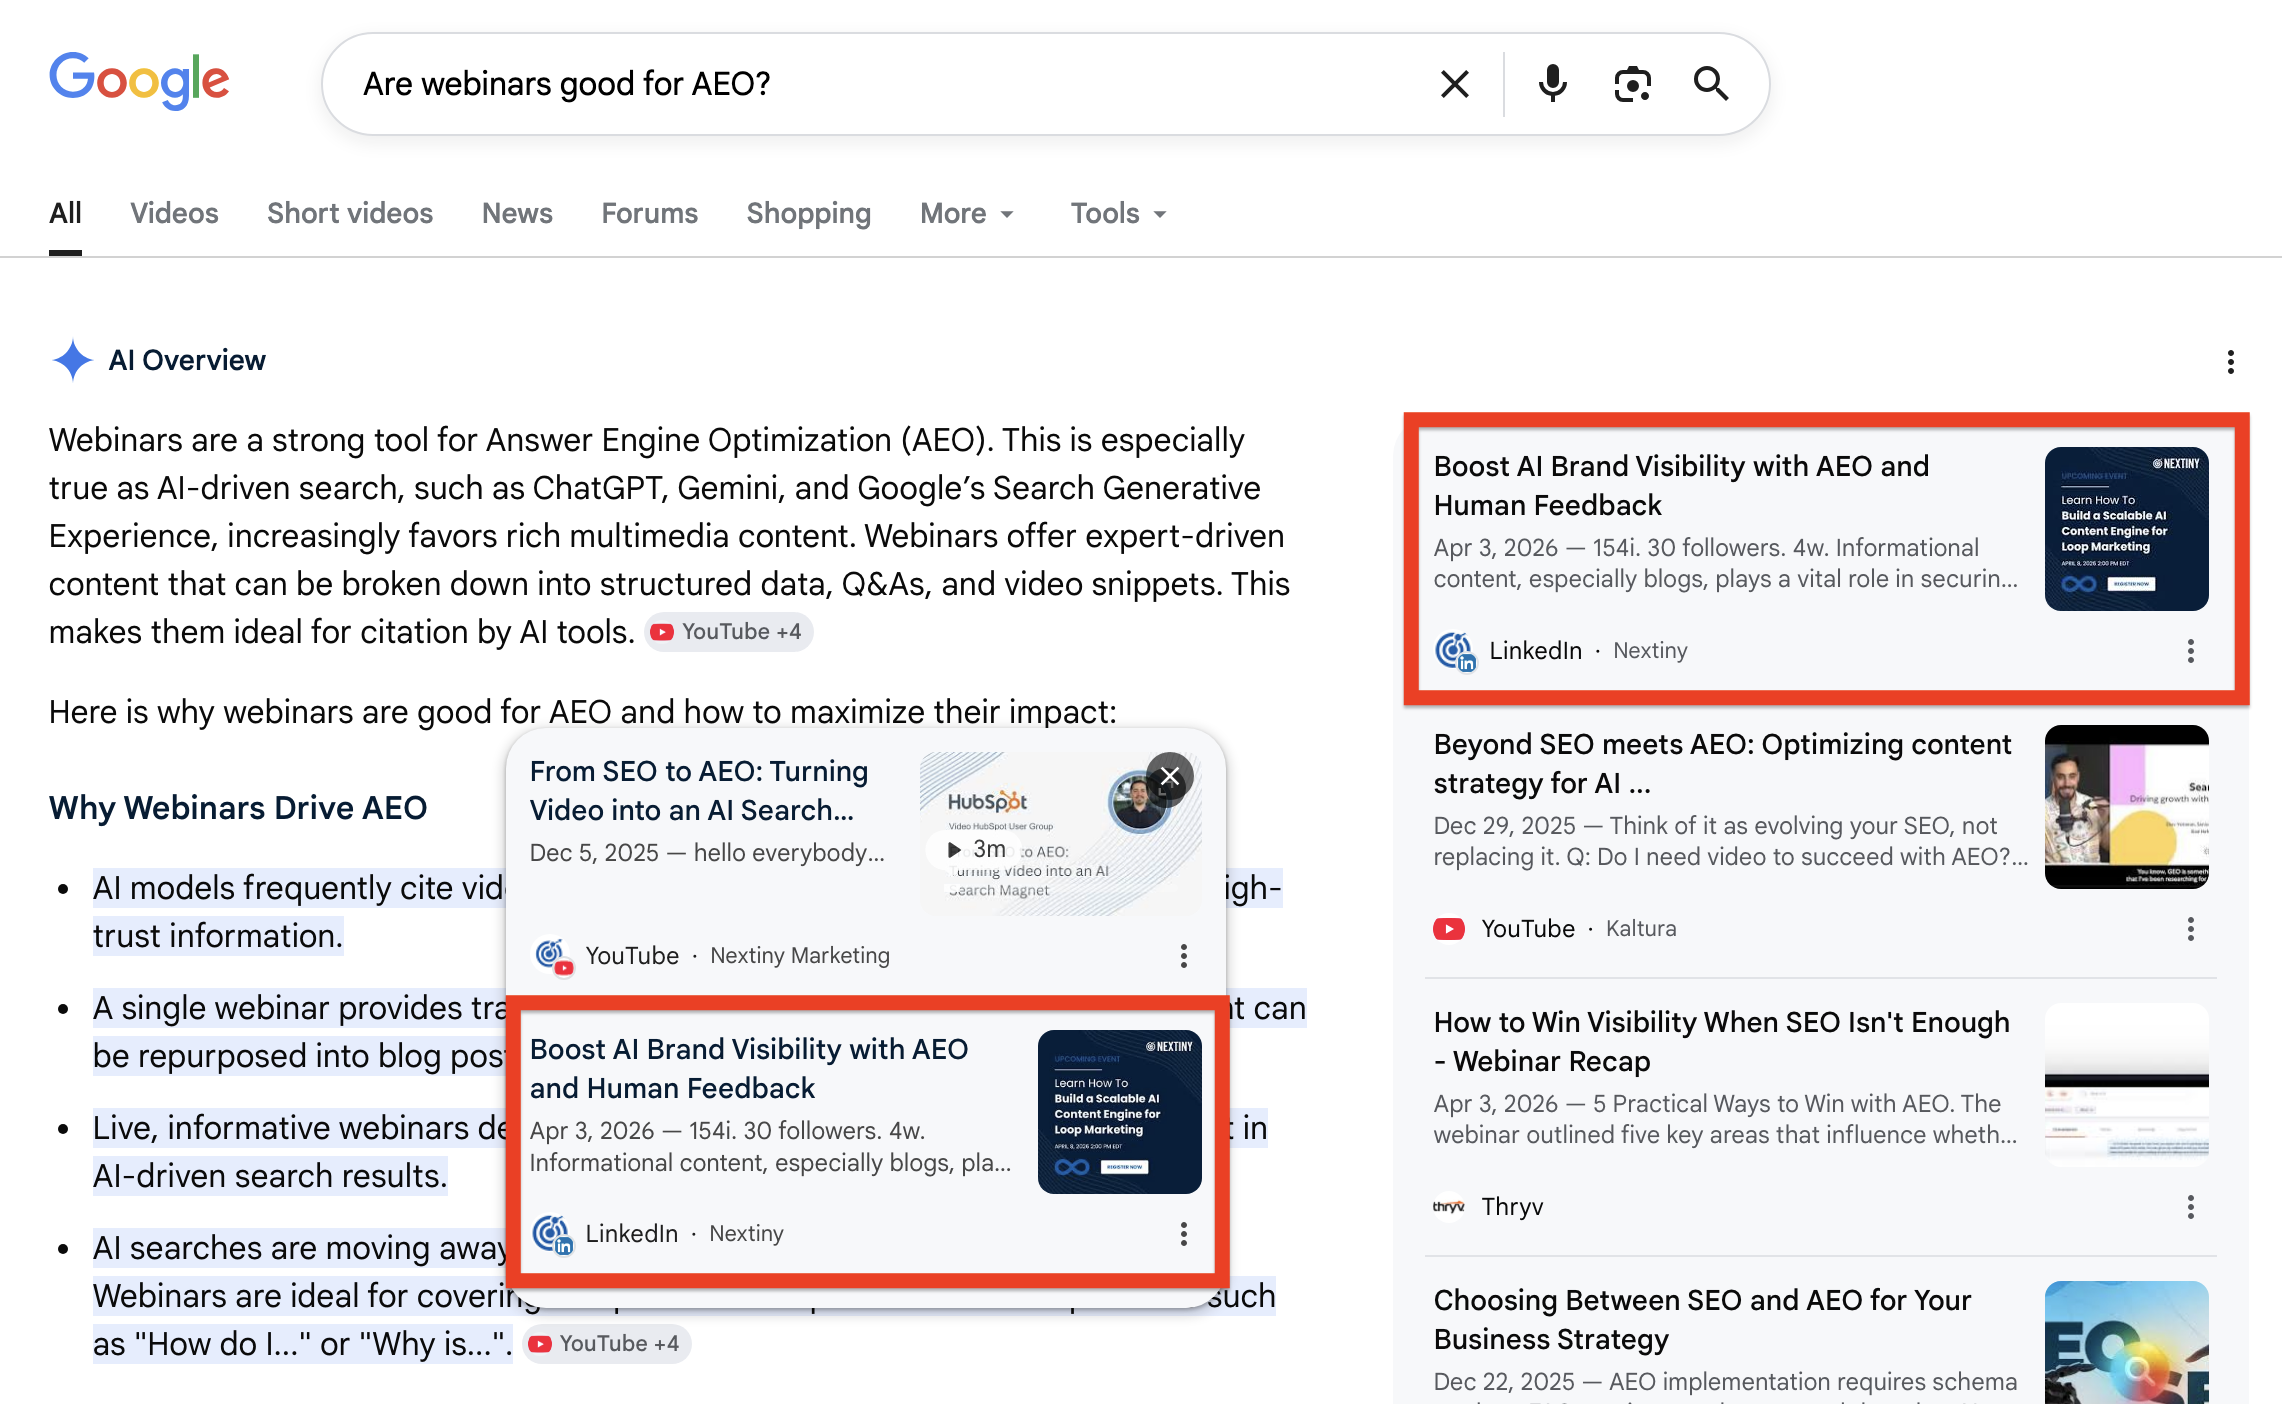Open Google Lens image search
This screenshot has width=2282, height=1404.
click(1632, 83)
